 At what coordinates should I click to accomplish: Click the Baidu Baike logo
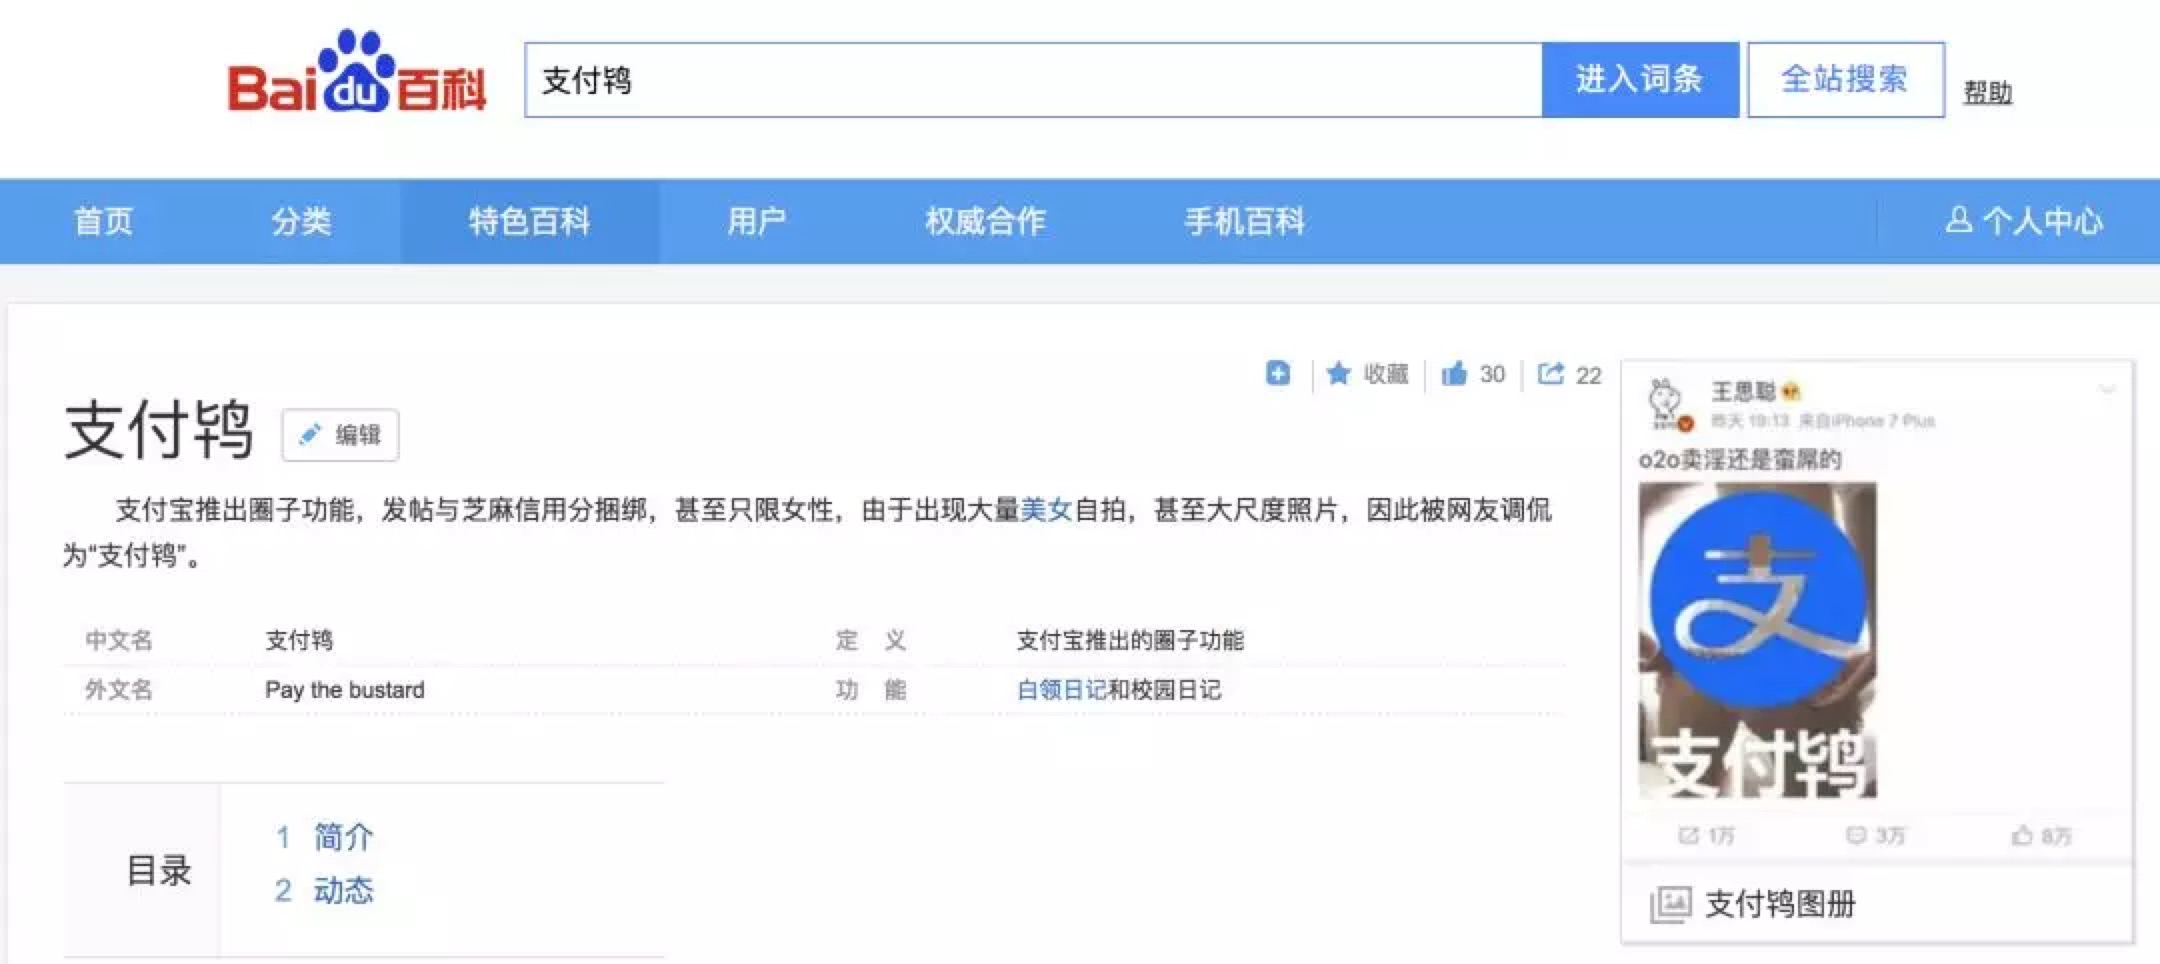(357, 72)
